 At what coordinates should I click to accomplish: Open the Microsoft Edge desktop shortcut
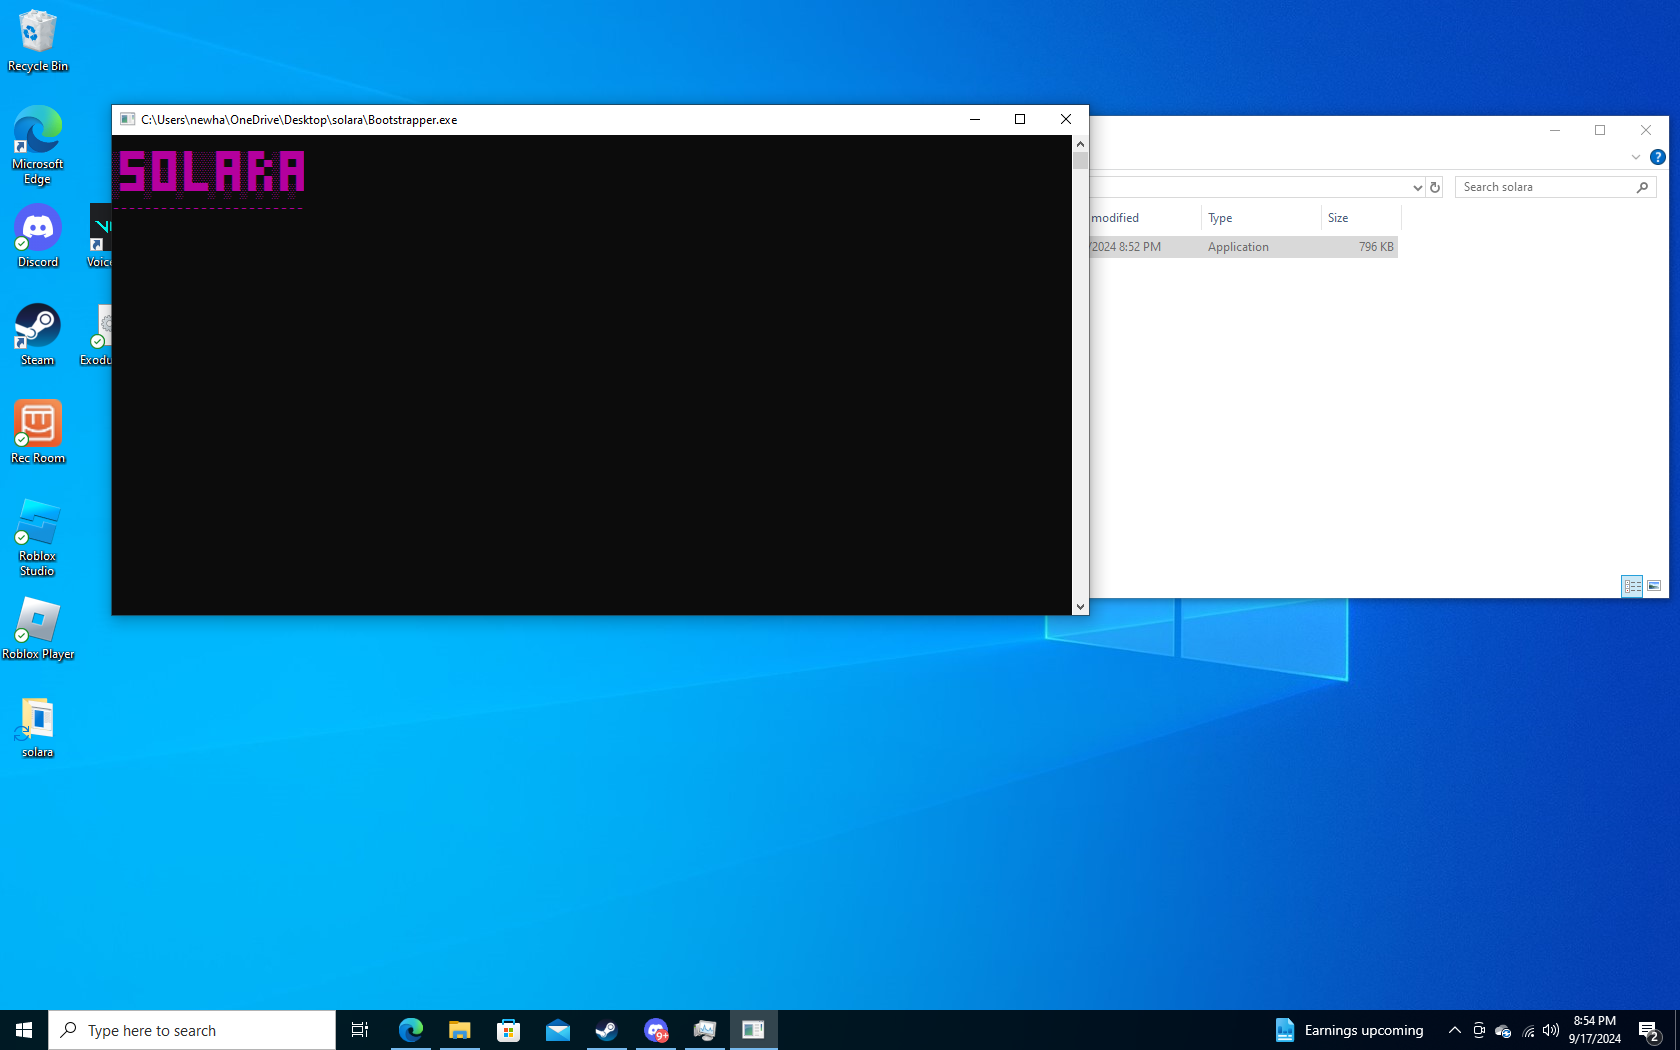tap(38, 145)
